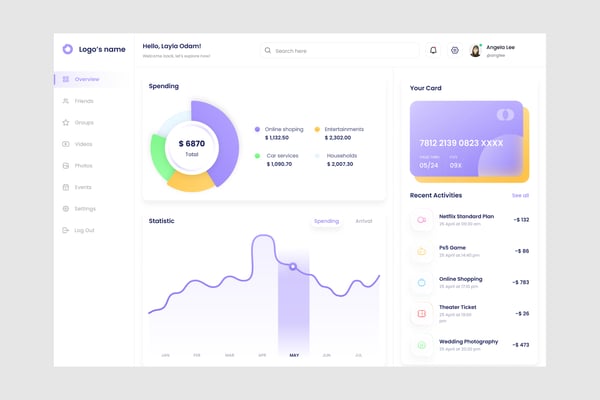Click the Online Shopping activity icon
This screenshot has height=400, width=600.
coord(422,282)
